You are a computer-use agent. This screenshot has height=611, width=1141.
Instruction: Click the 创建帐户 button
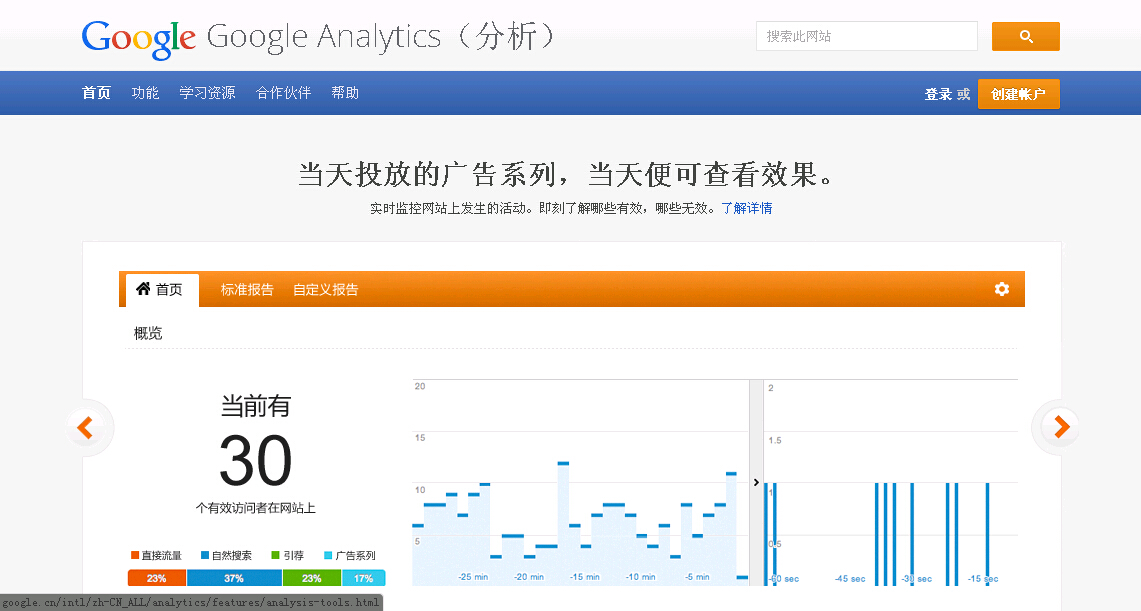pyautogui.click(x=1018, y=94)
